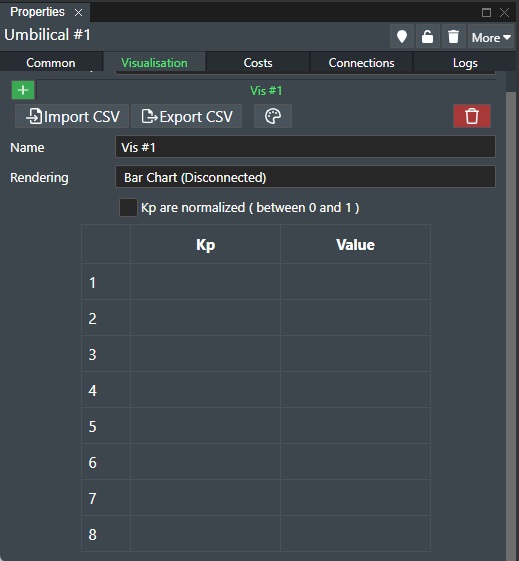Image resolution: width=519 pixels, height=561 pixels.
Task: Click Value cell in row 4
Action: 356,390
